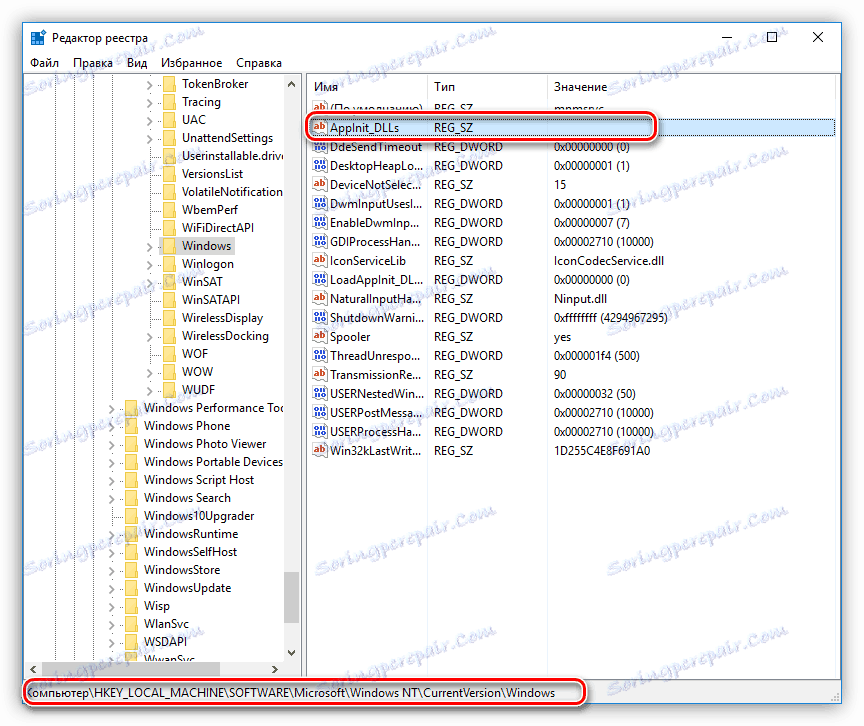Click the Тип column header
864x726 pixels.
(x=487, y=86)
